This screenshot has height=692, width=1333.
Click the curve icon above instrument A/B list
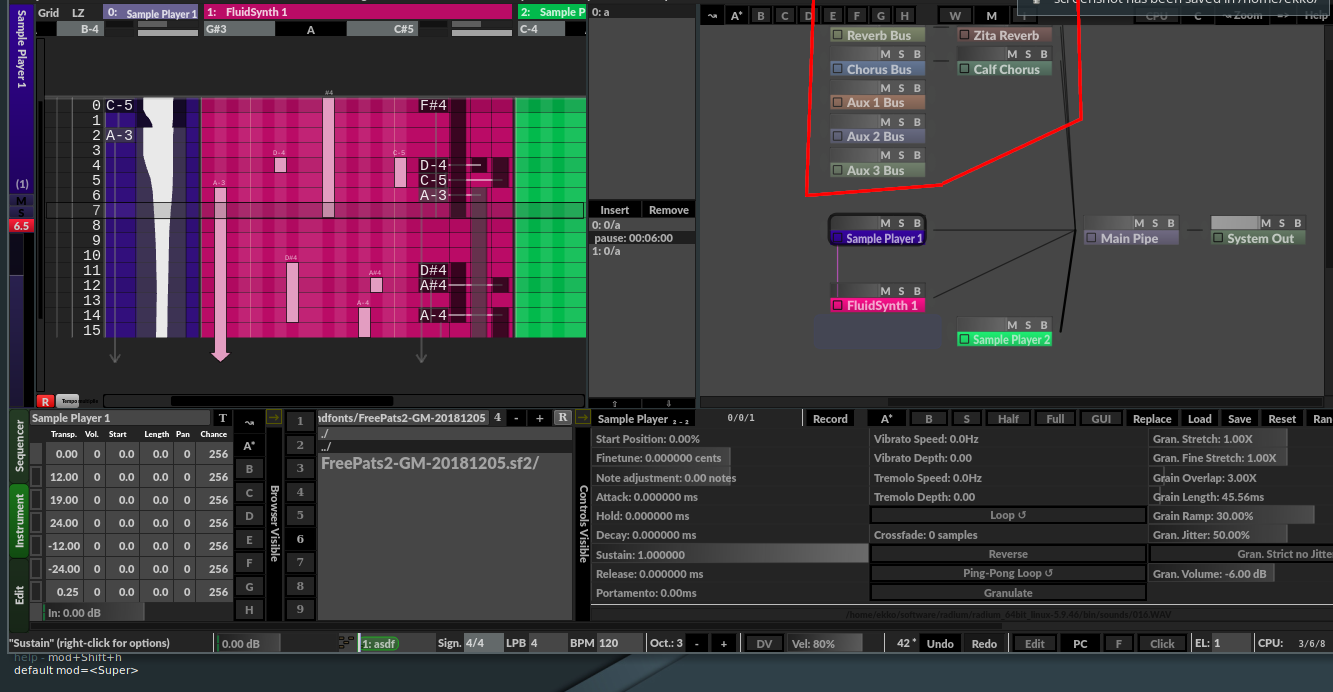pyautogui.click(x=249, y=421)
